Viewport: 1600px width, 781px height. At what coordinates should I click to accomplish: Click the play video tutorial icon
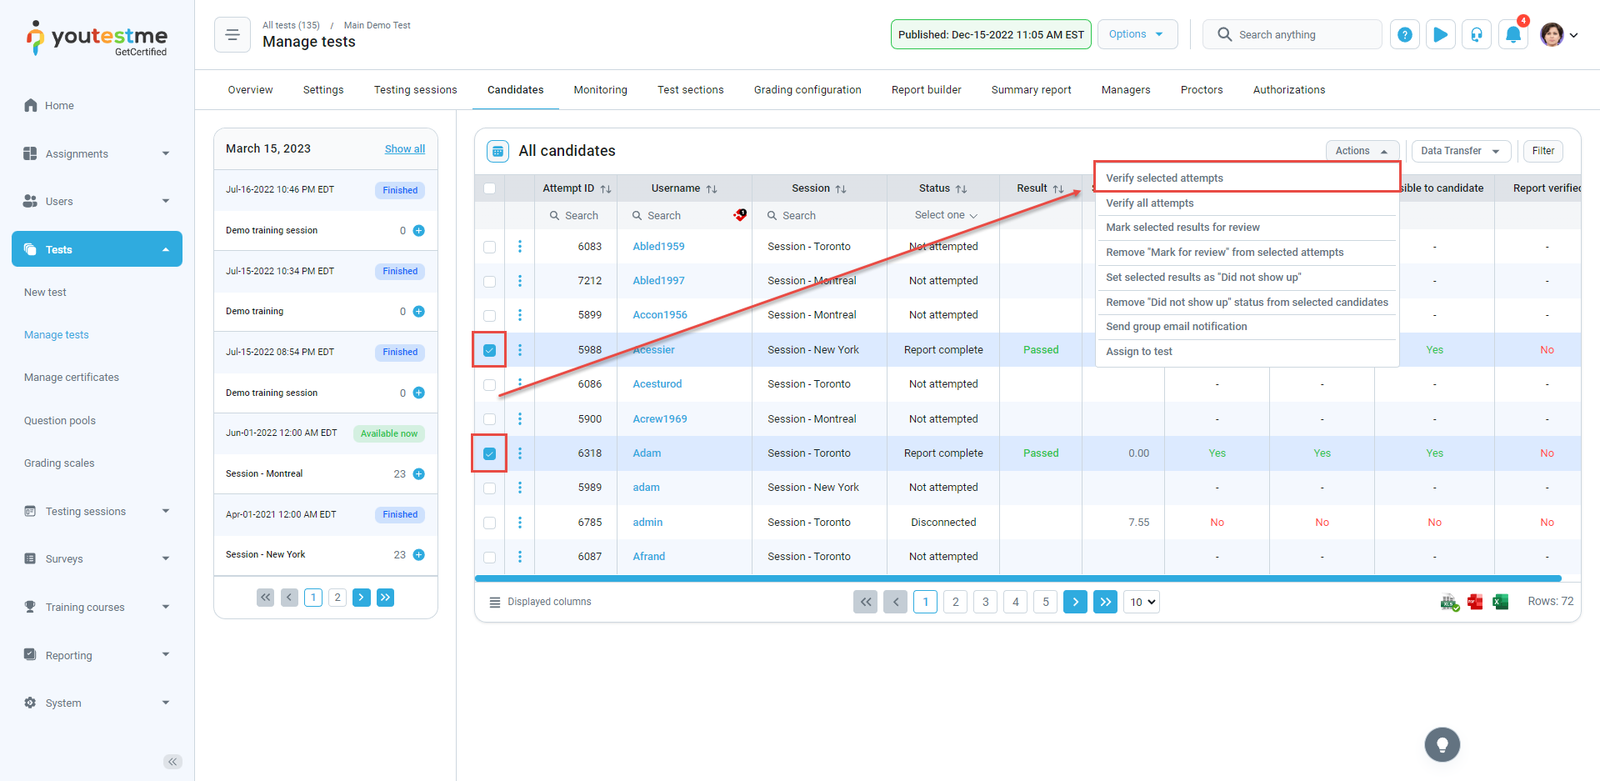tap(1440, 35)
